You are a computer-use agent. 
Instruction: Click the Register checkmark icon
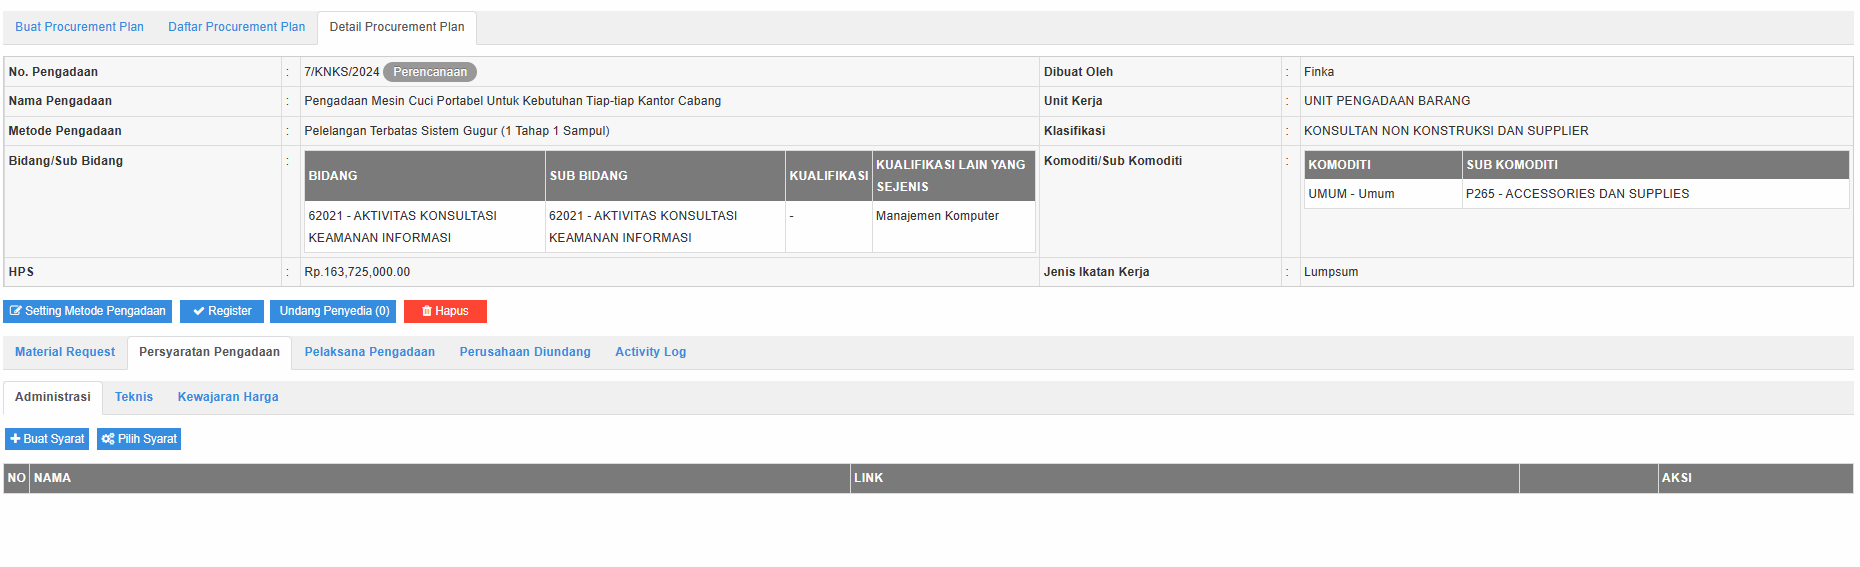pos(199,312)
